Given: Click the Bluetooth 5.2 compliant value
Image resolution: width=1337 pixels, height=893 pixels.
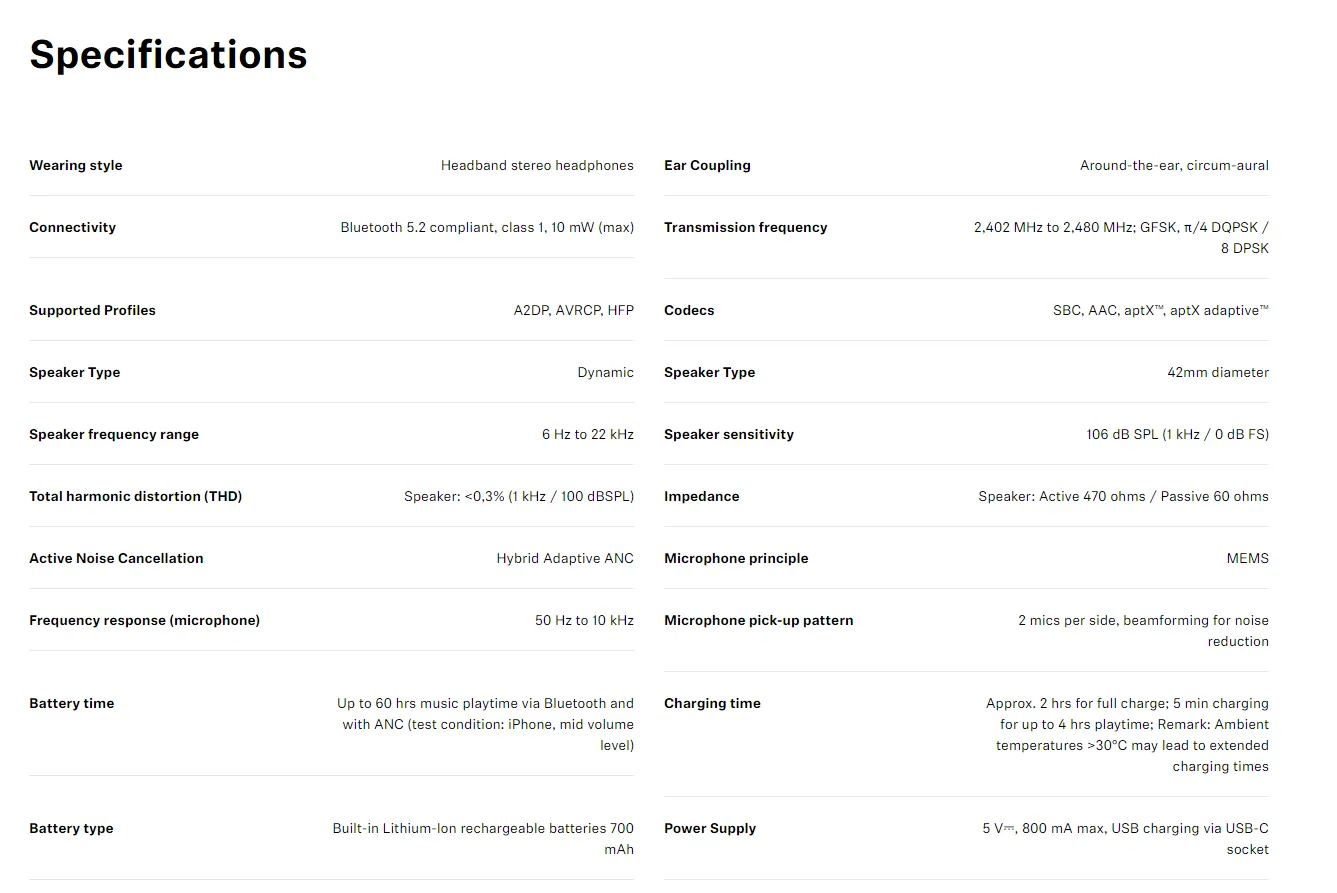Looking at the screenshot, I should click(487, 227).
